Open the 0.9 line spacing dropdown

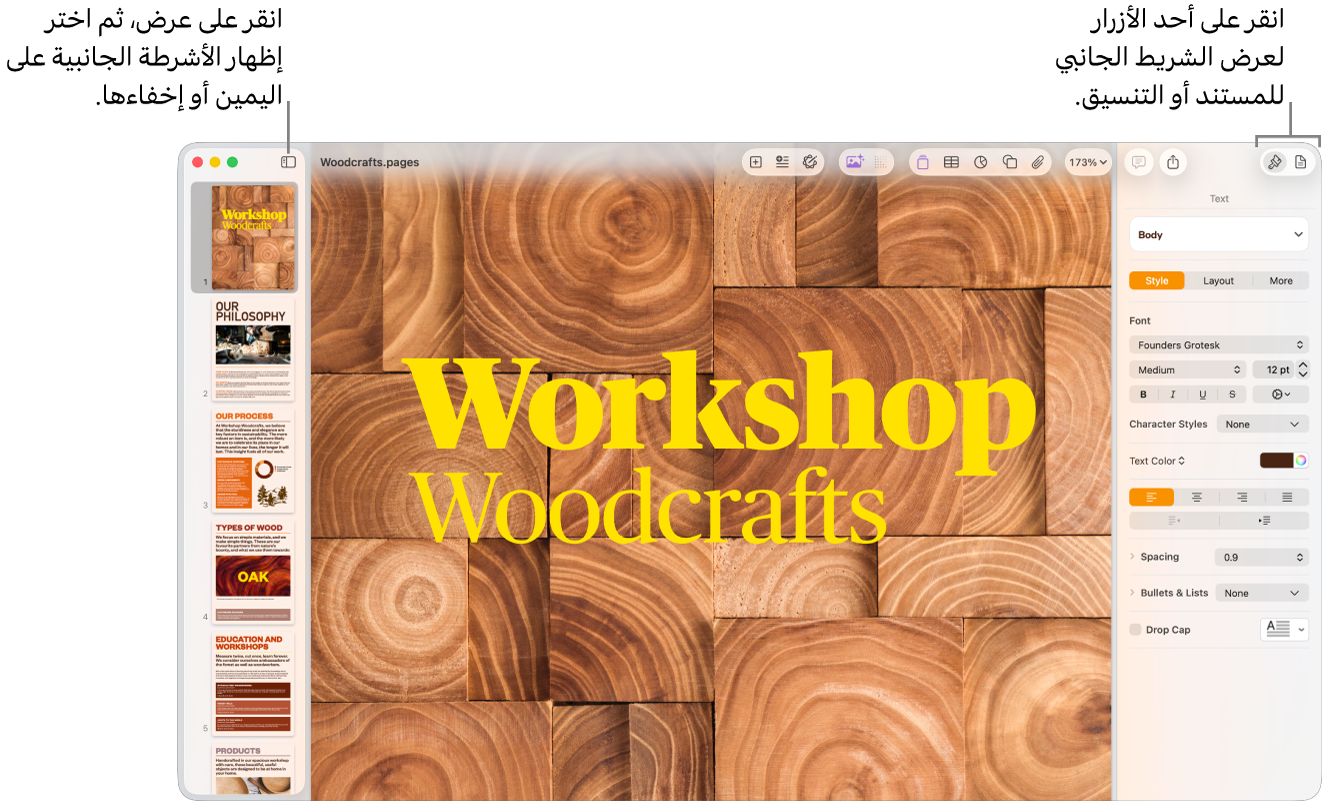pyautogui.click(x=1261, y=557)
